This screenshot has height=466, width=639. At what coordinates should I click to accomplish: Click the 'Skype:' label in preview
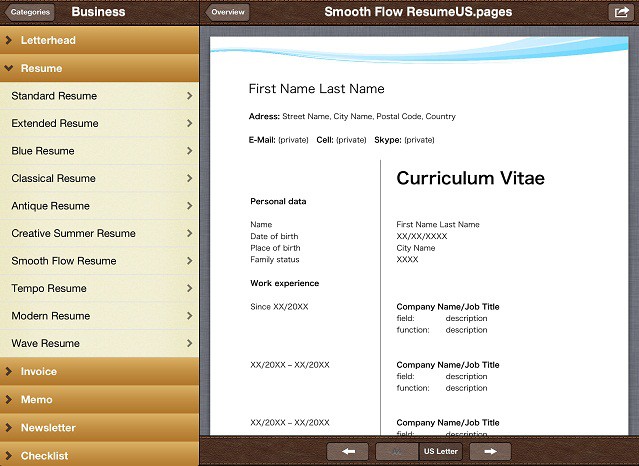[x=388, y=140]
